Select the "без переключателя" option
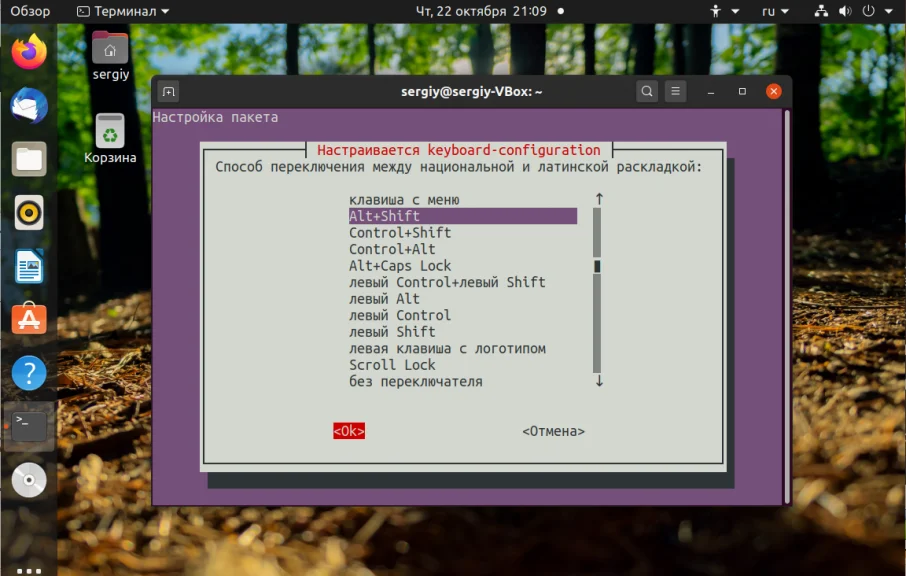This screenshot has width=906, height=576. [x=415, y=381]
